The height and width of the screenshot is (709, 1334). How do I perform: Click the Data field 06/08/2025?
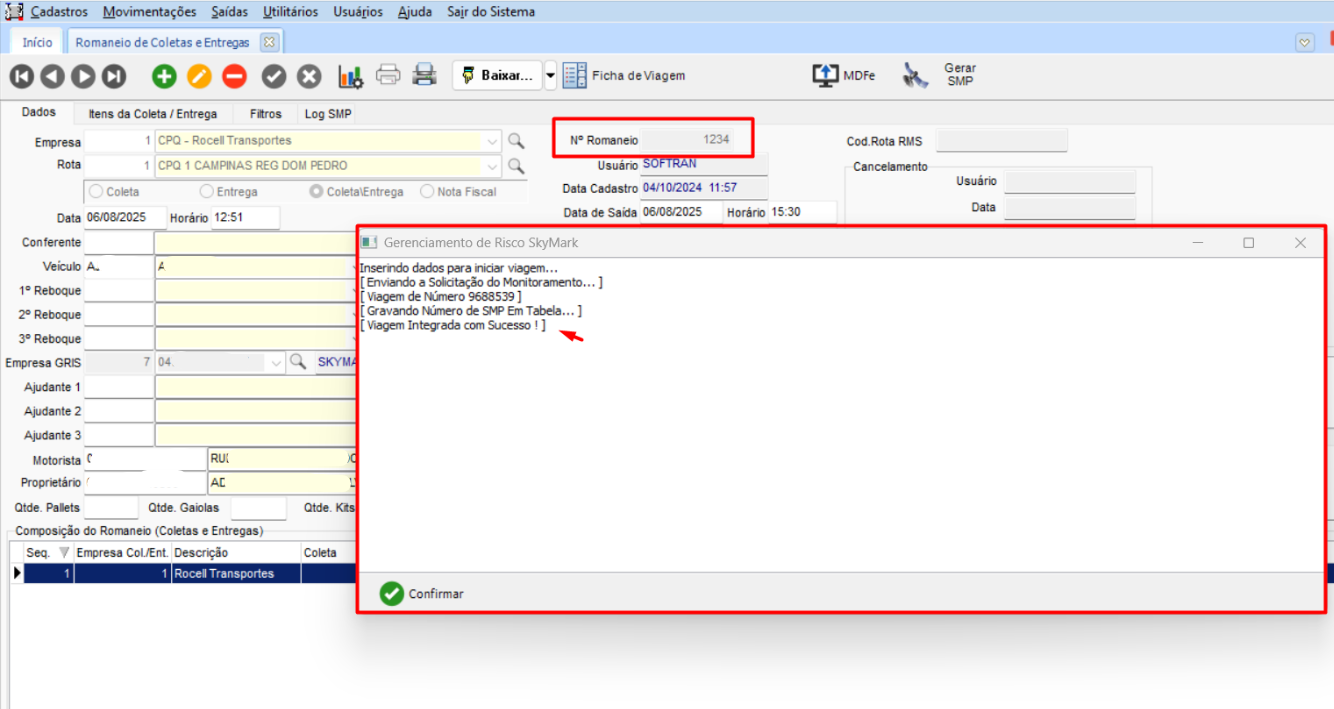[125, 217]
